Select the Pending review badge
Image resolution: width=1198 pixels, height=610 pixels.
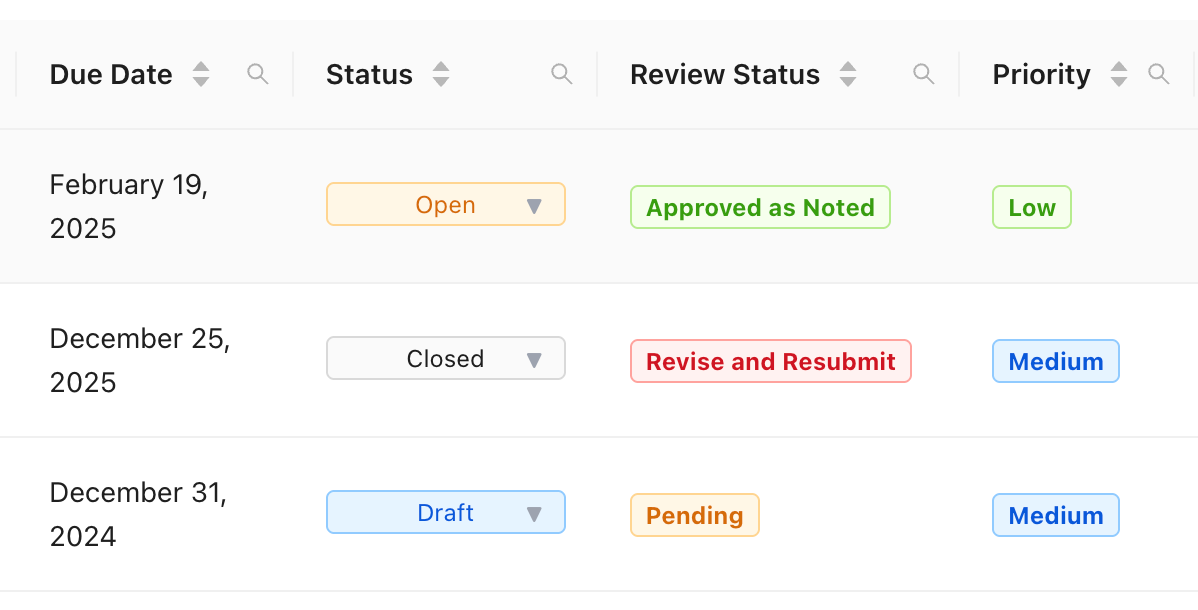pos(694,515)
